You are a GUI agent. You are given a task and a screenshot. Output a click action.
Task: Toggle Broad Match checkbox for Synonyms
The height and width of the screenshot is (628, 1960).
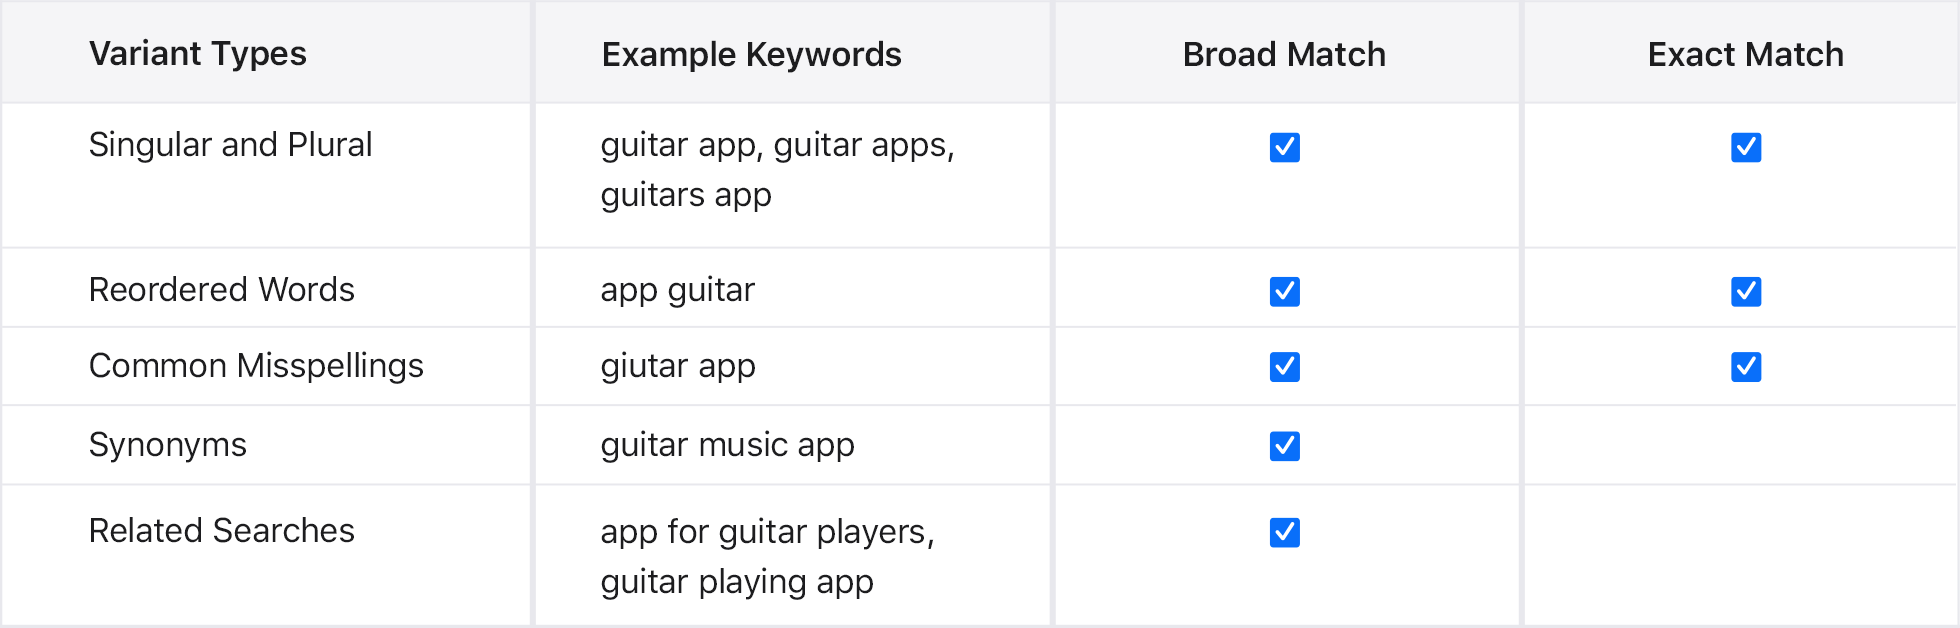pyautogui.click(x=1284, y=446)
